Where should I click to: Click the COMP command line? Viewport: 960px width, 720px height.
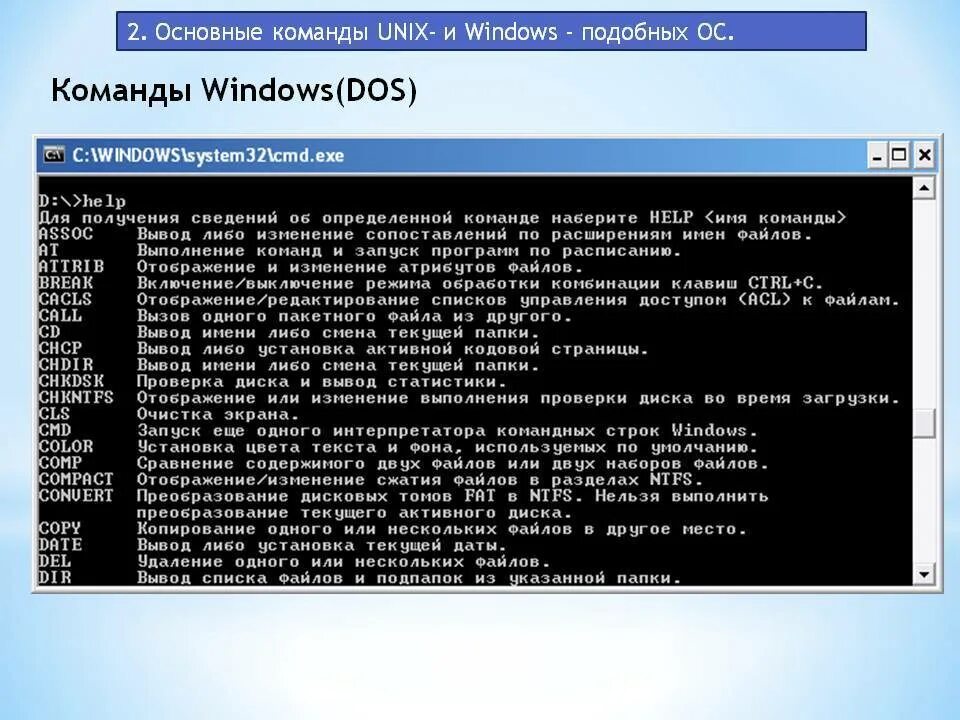(x=403, y=463)
